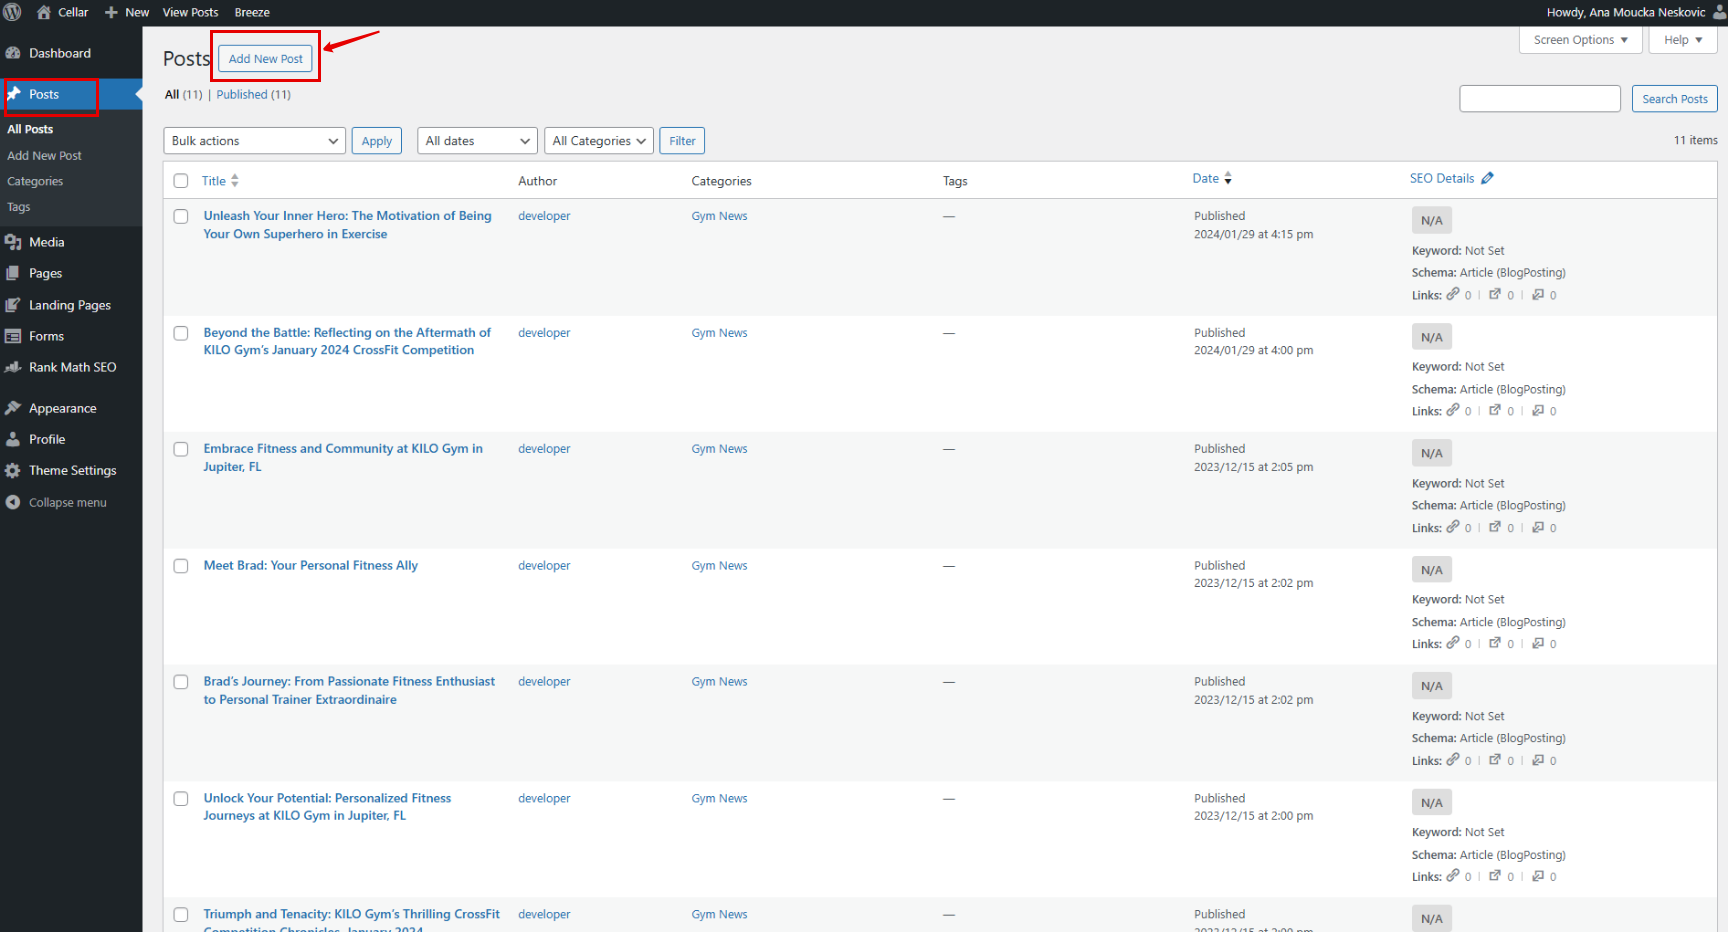Click Breeze in admin bar
This screenshot has height=932, width=1728.
(x=252, y=13)
